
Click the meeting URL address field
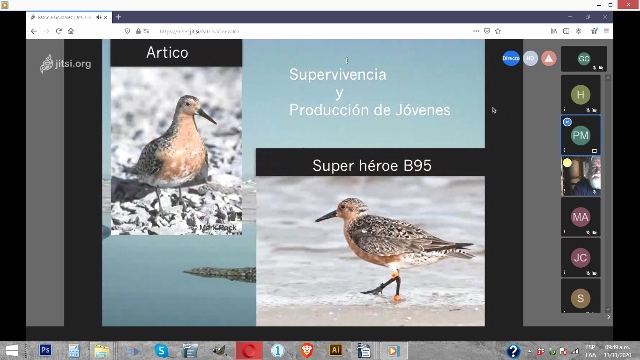click(310, 31)
